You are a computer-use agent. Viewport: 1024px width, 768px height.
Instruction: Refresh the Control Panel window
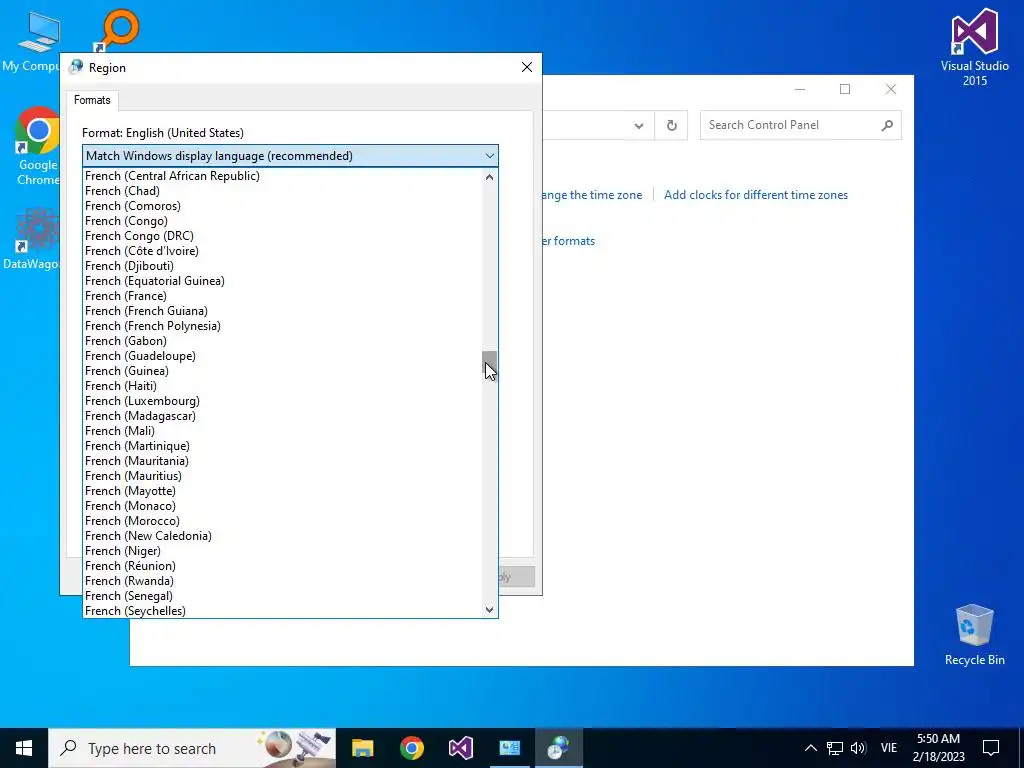[671, 125]
